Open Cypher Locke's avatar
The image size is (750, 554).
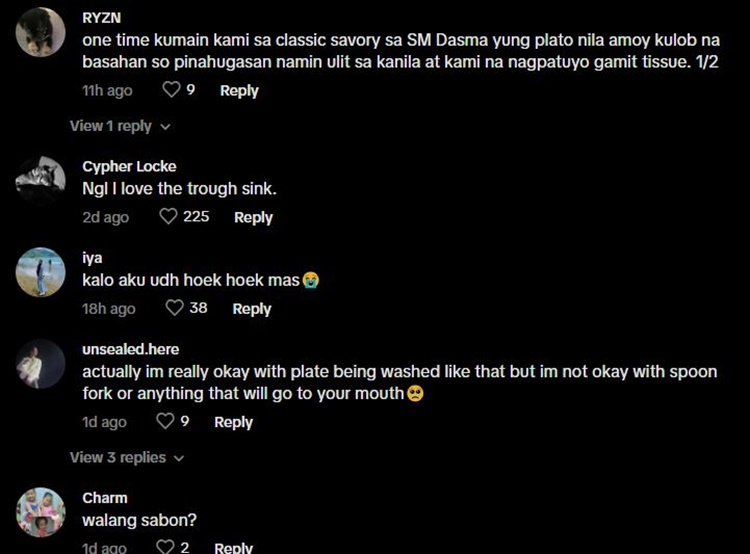pos(42,179)
